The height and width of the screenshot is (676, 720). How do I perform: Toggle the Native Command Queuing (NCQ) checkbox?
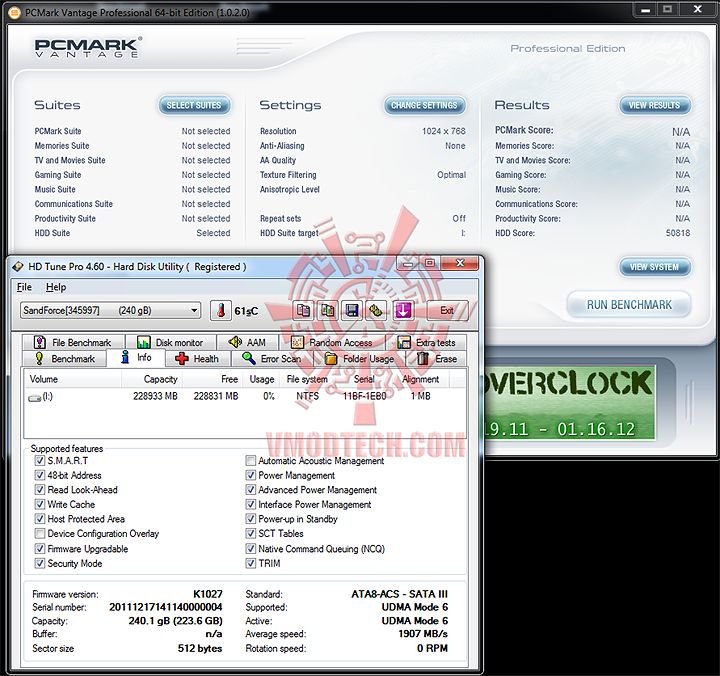[x=251, y=549]
